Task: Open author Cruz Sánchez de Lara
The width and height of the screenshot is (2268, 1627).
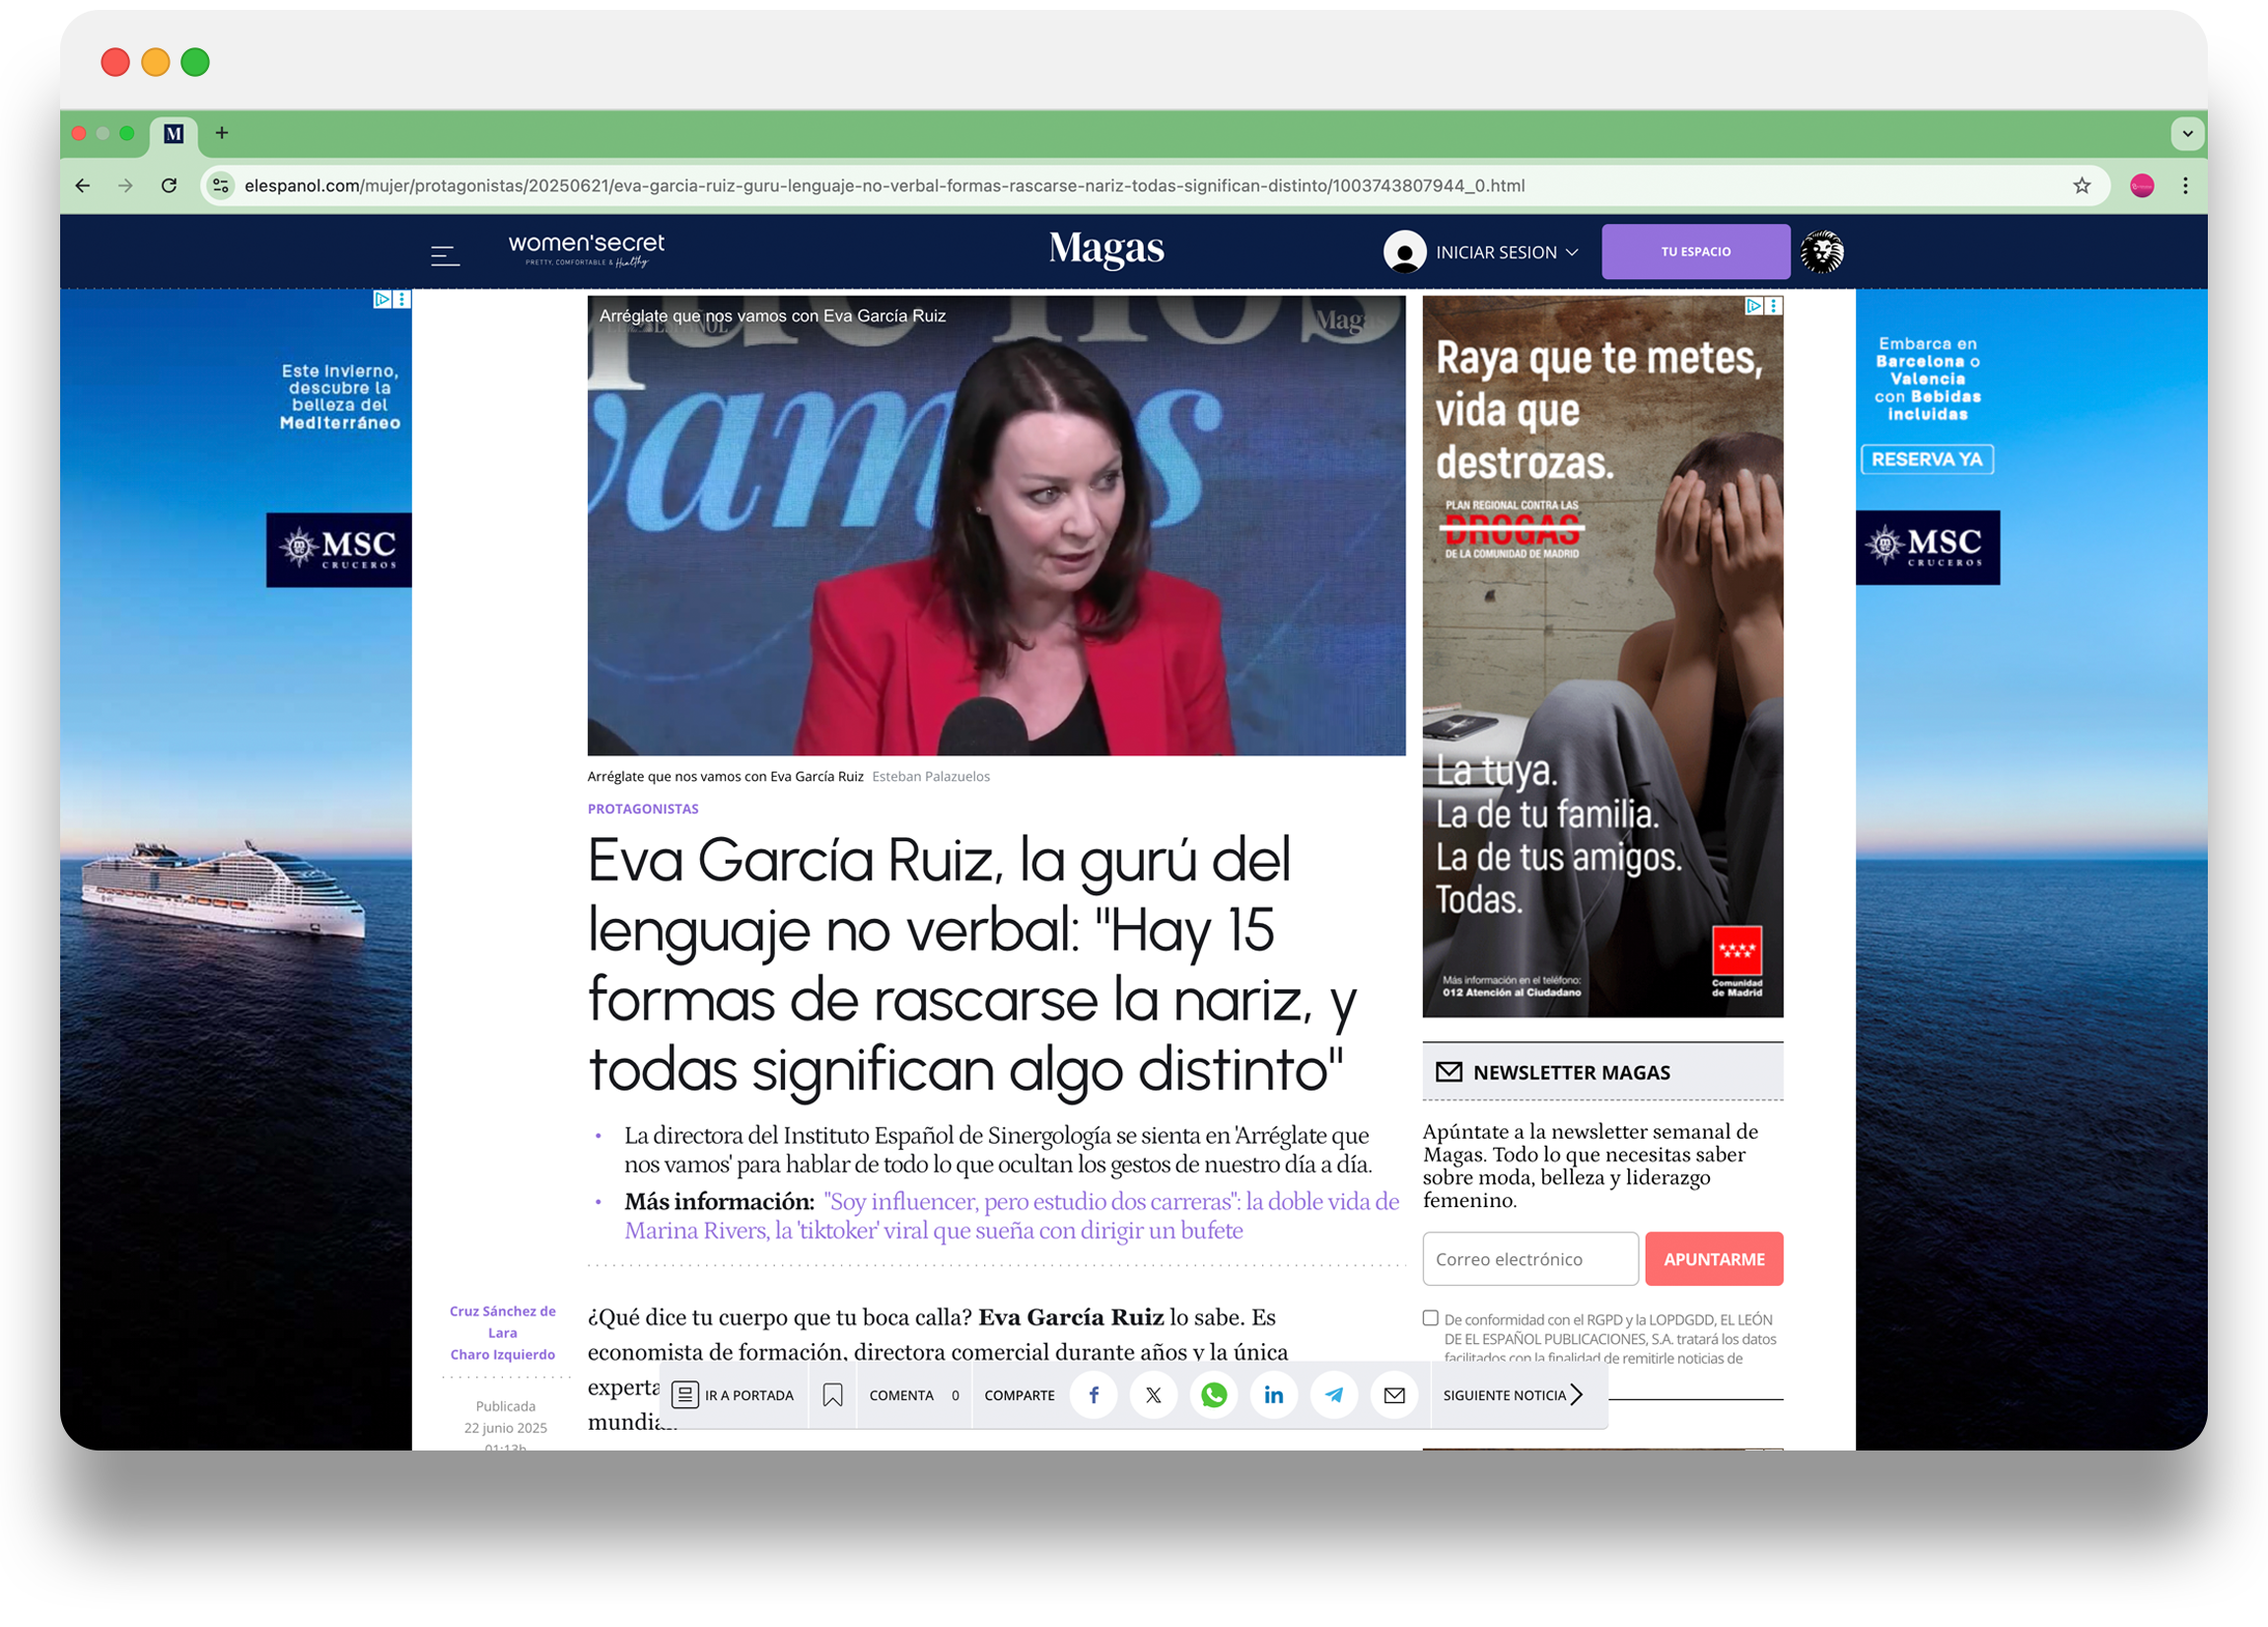Action: click(502, 1322)
